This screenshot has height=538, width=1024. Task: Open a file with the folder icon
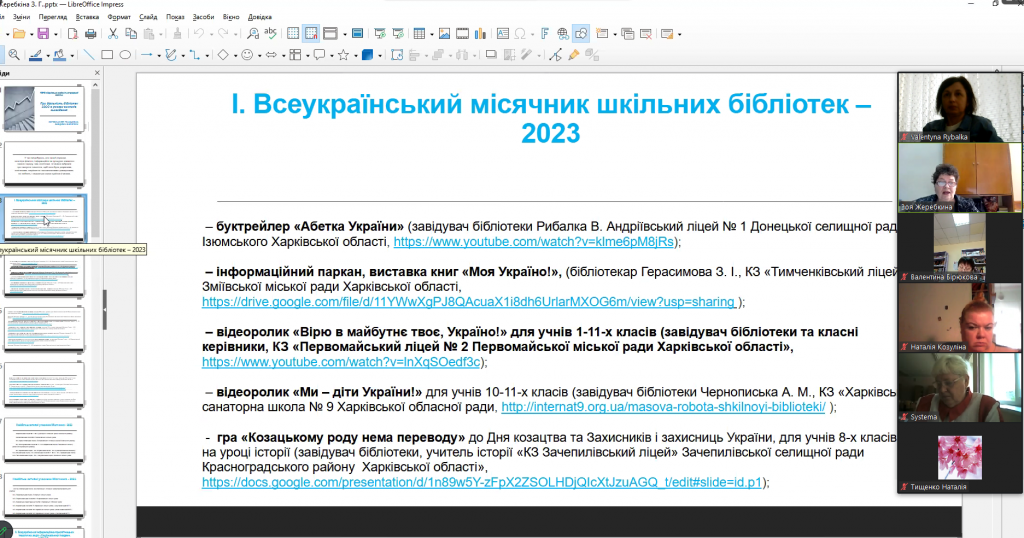point(19,34)
